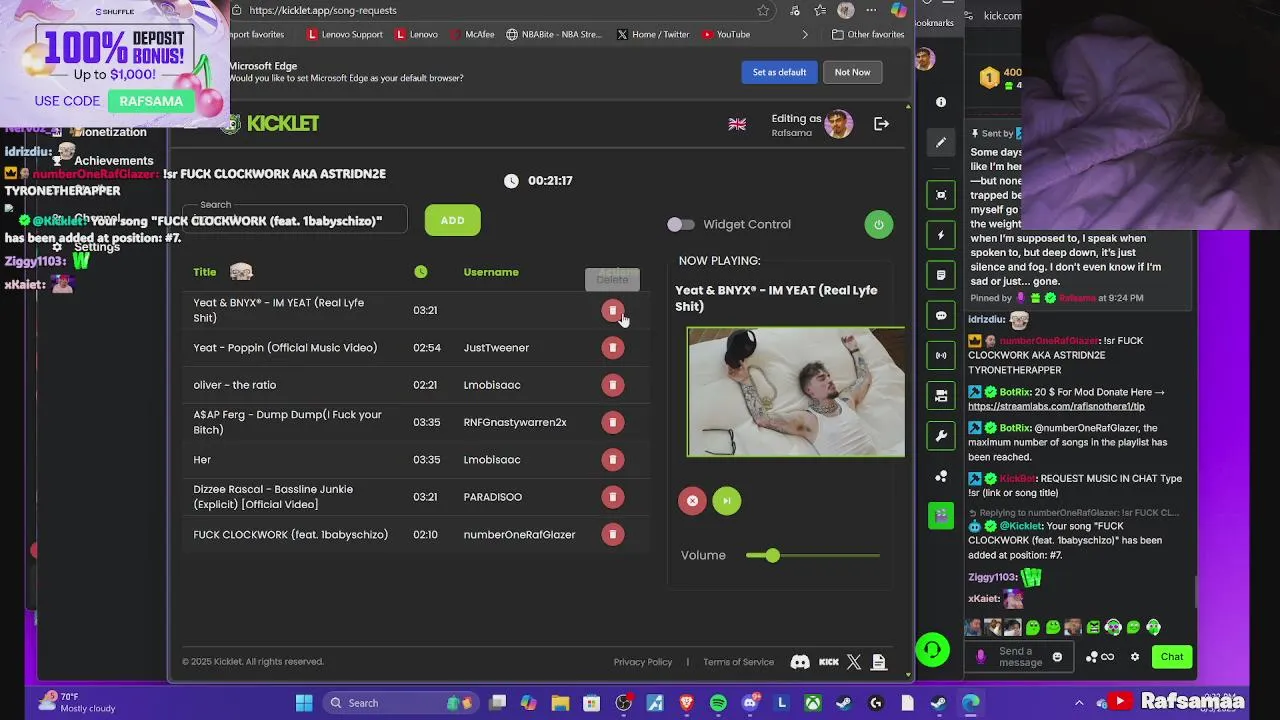Send message with the Chat button
Viewport: 1280px width, 720px height.
pyautogui.click(x=1172, y=657)
